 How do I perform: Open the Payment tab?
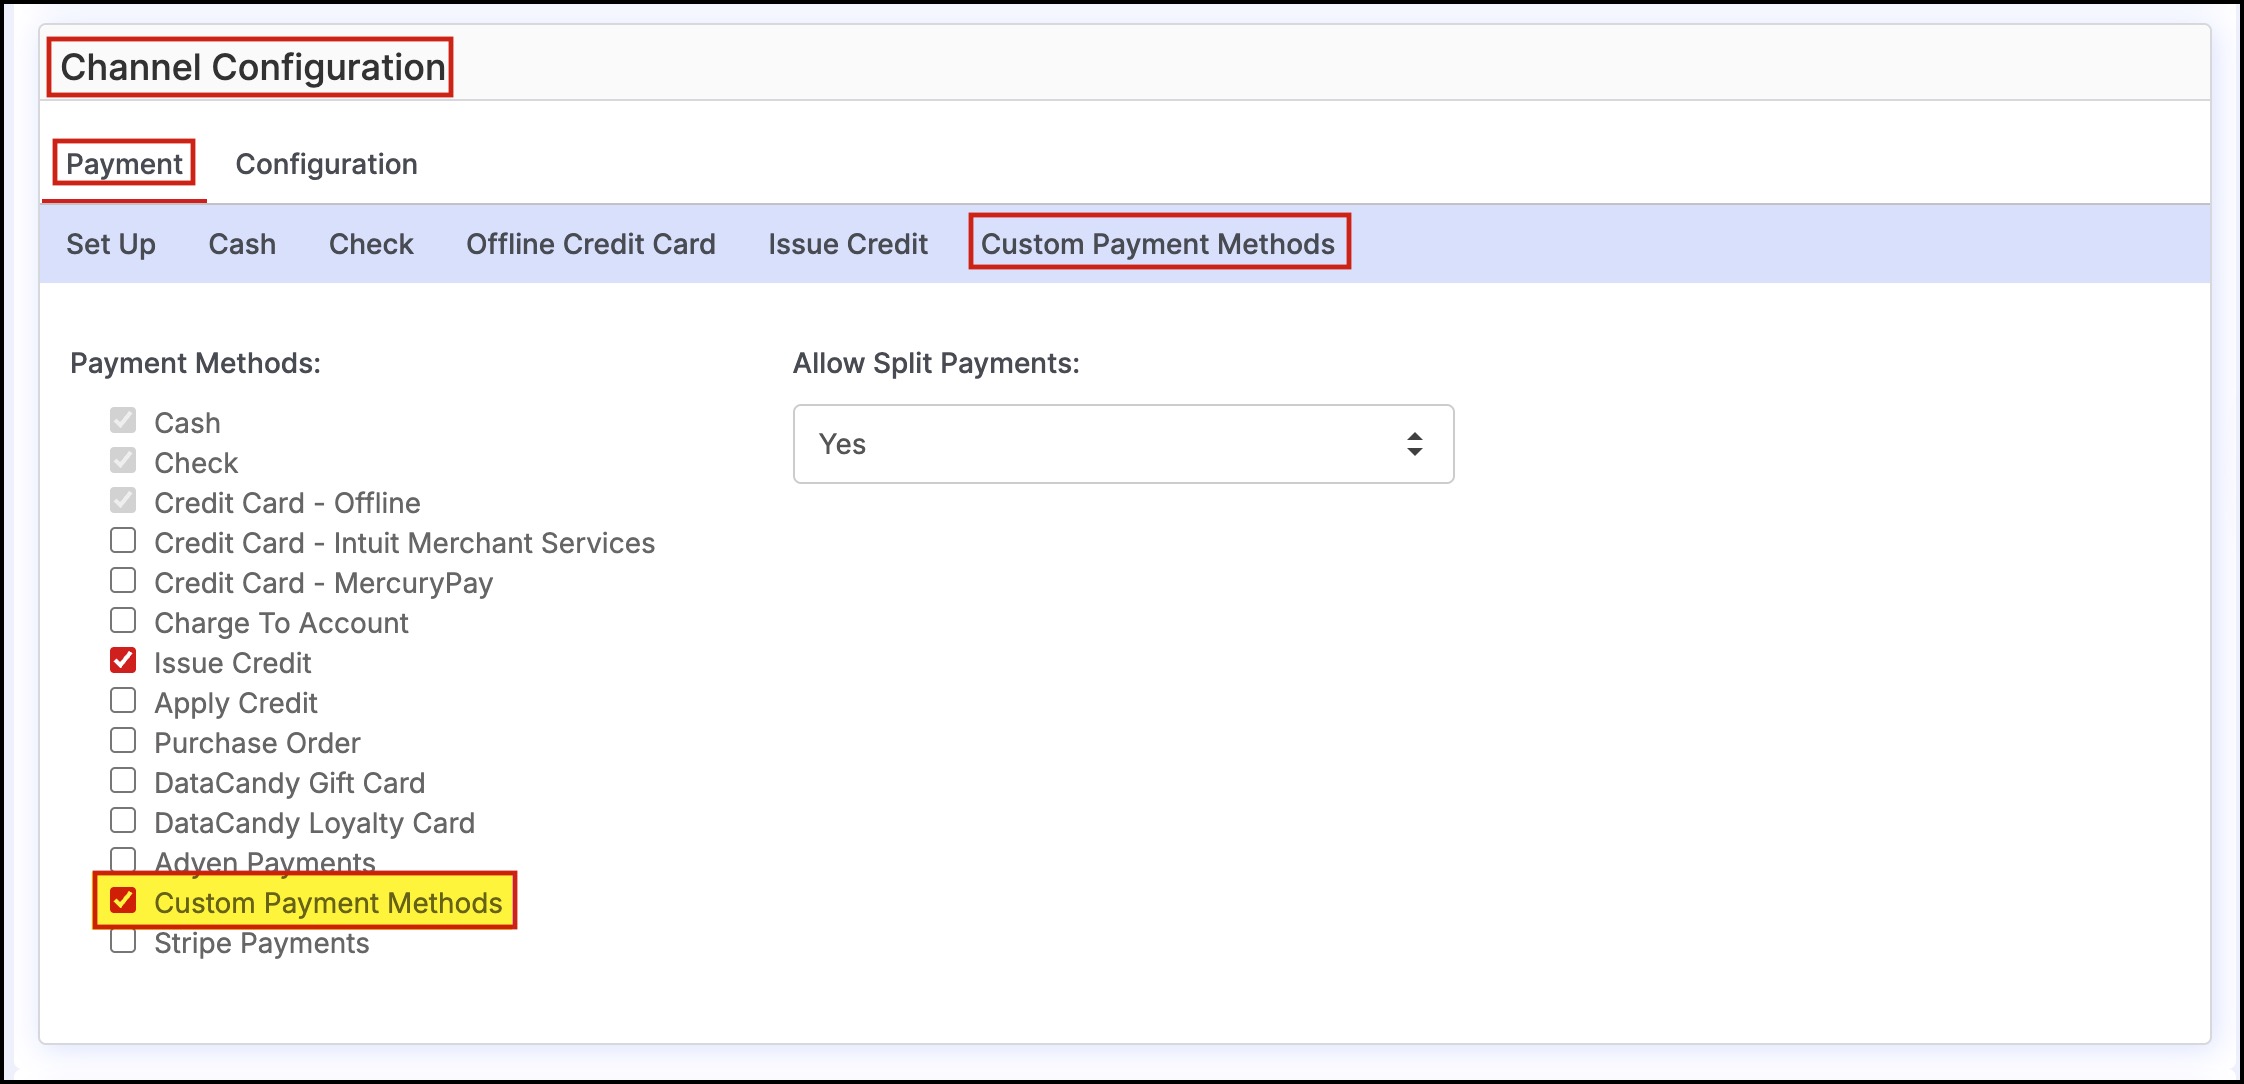[124, 164]
